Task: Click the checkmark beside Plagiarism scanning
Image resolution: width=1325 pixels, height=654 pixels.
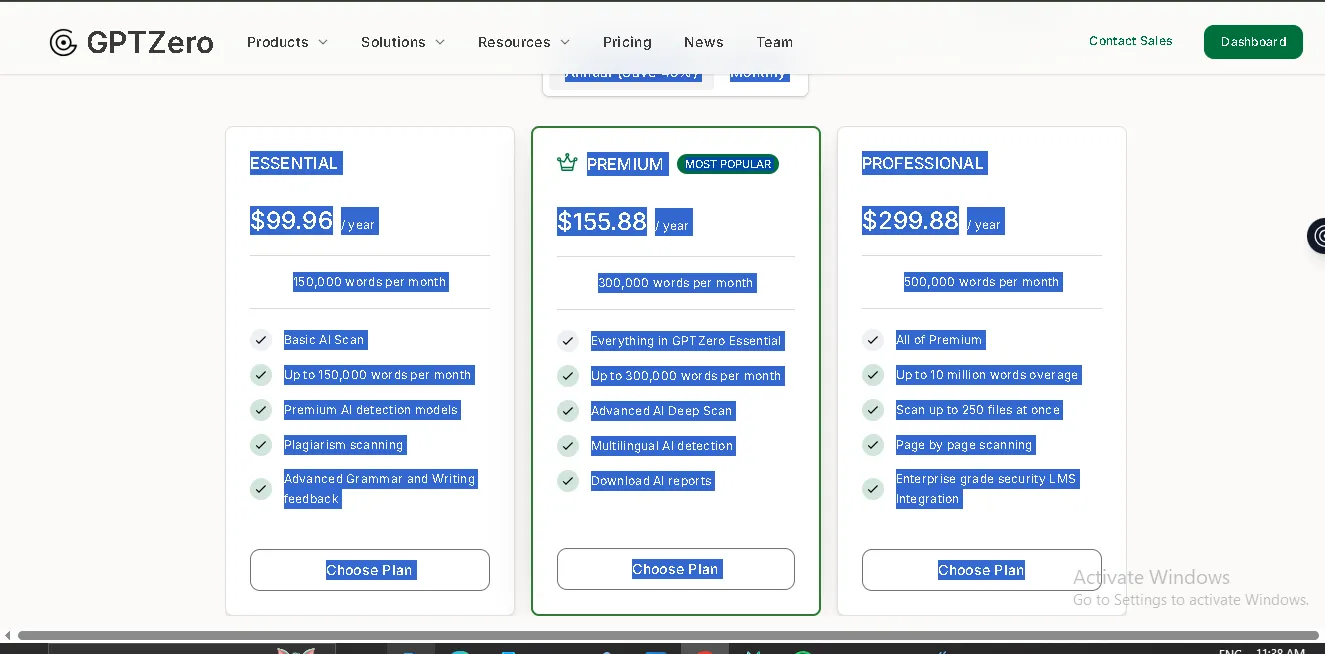Action: [261, 445]
